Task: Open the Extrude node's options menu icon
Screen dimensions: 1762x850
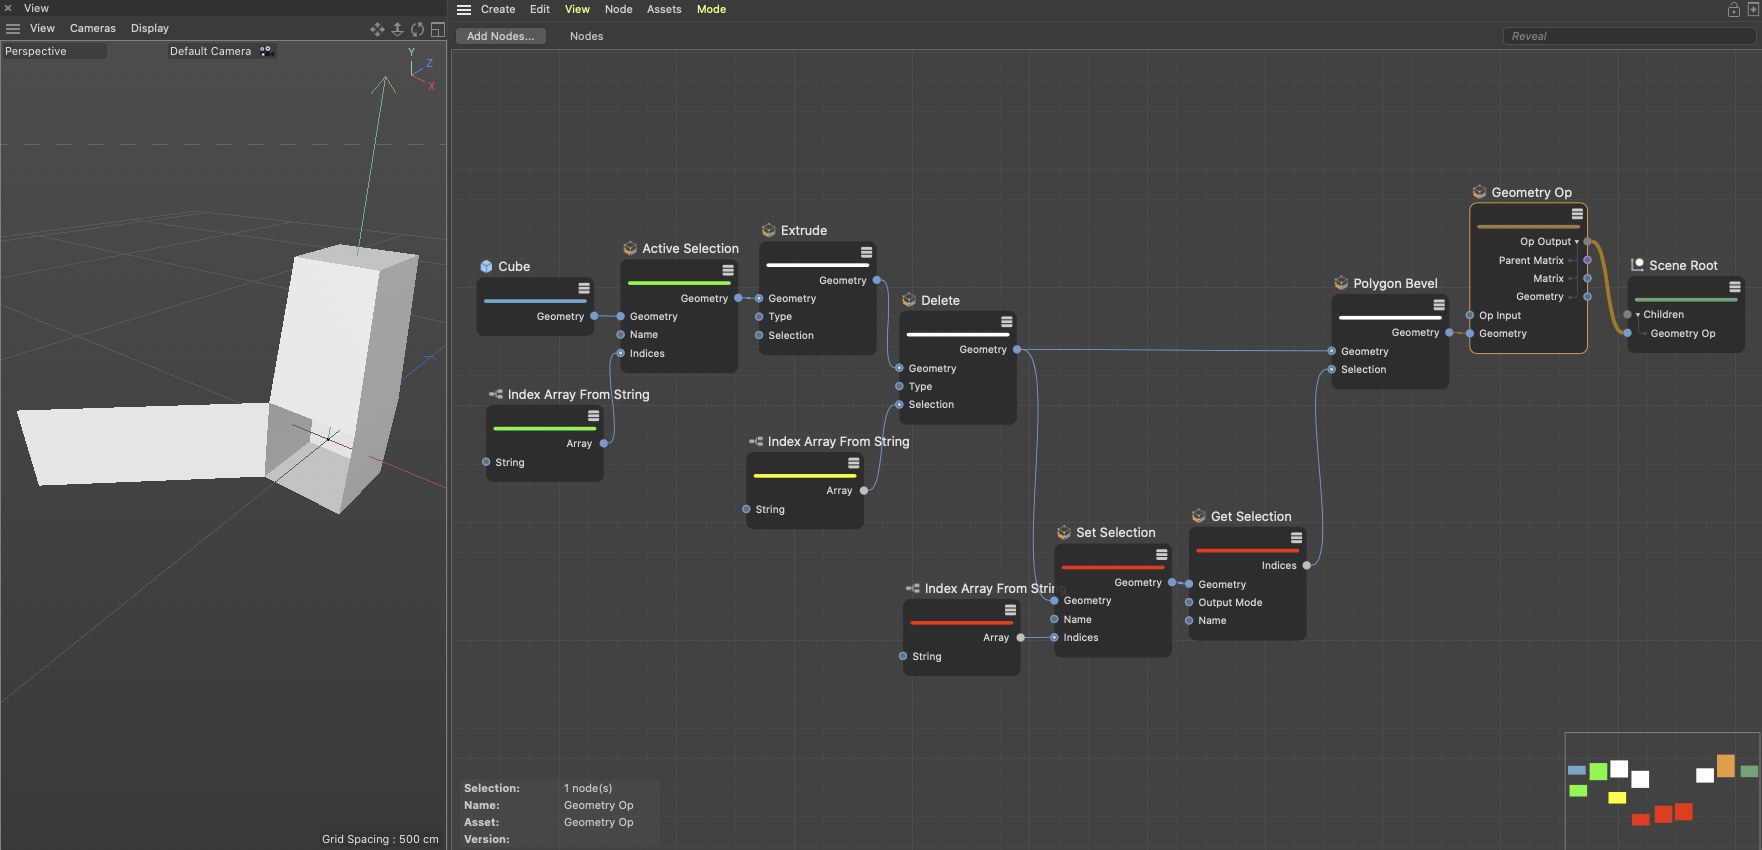Action: point(866,252)
